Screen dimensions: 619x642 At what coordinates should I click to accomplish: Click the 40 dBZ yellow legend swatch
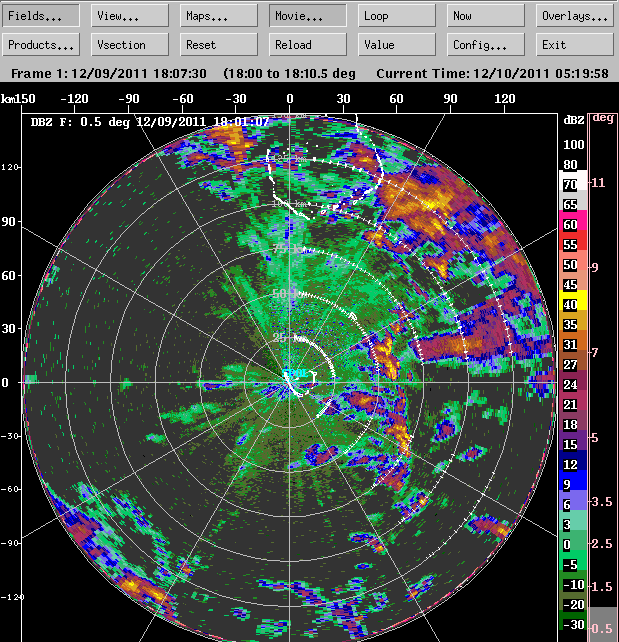click(x=571, y=304)
